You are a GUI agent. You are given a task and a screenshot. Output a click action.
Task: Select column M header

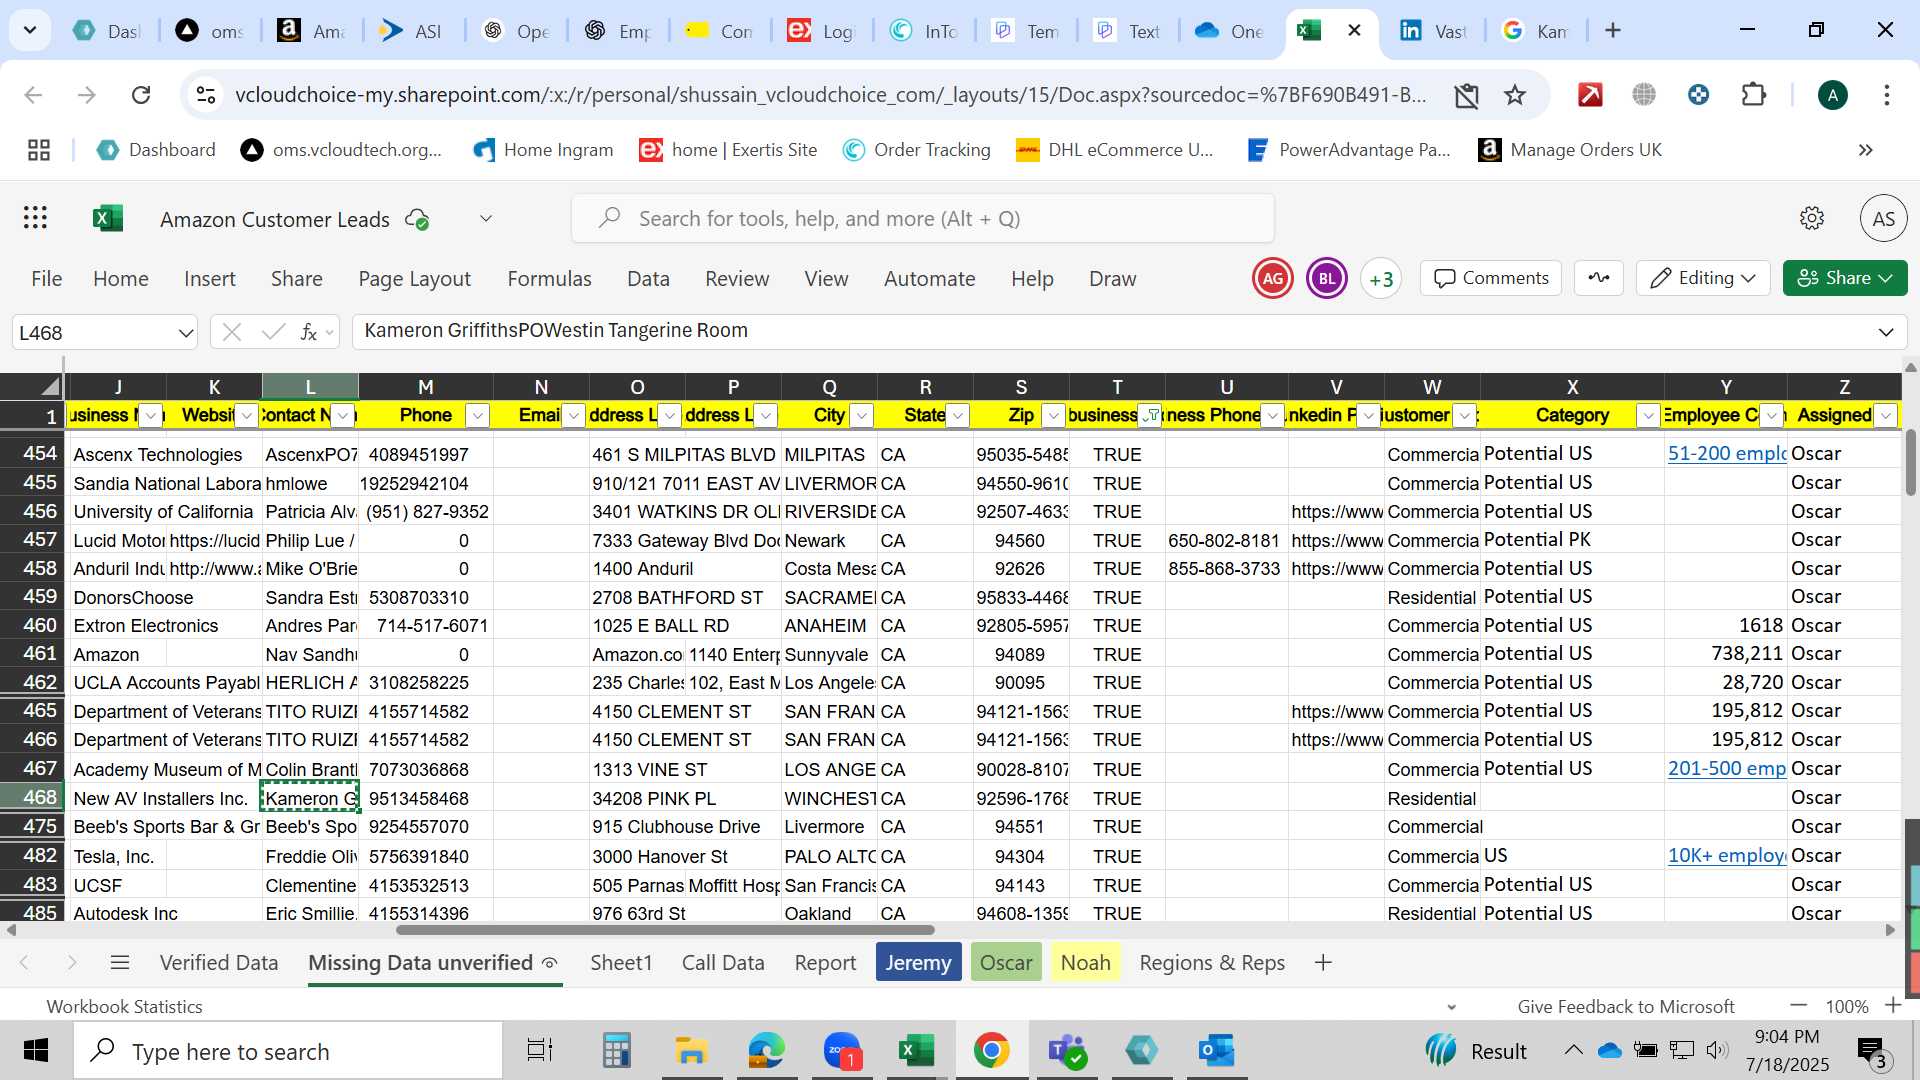tap(426, 387)
